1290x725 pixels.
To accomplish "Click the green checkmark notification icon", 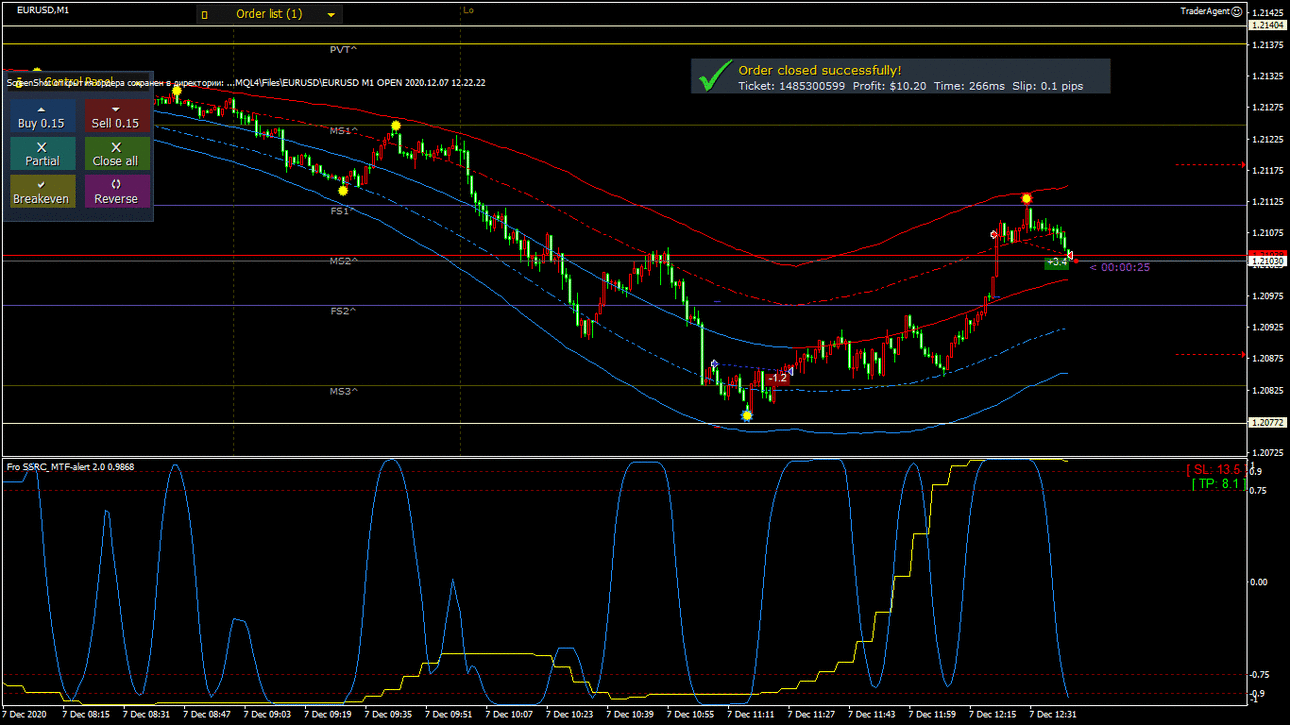I will click(x=714, y=76).
